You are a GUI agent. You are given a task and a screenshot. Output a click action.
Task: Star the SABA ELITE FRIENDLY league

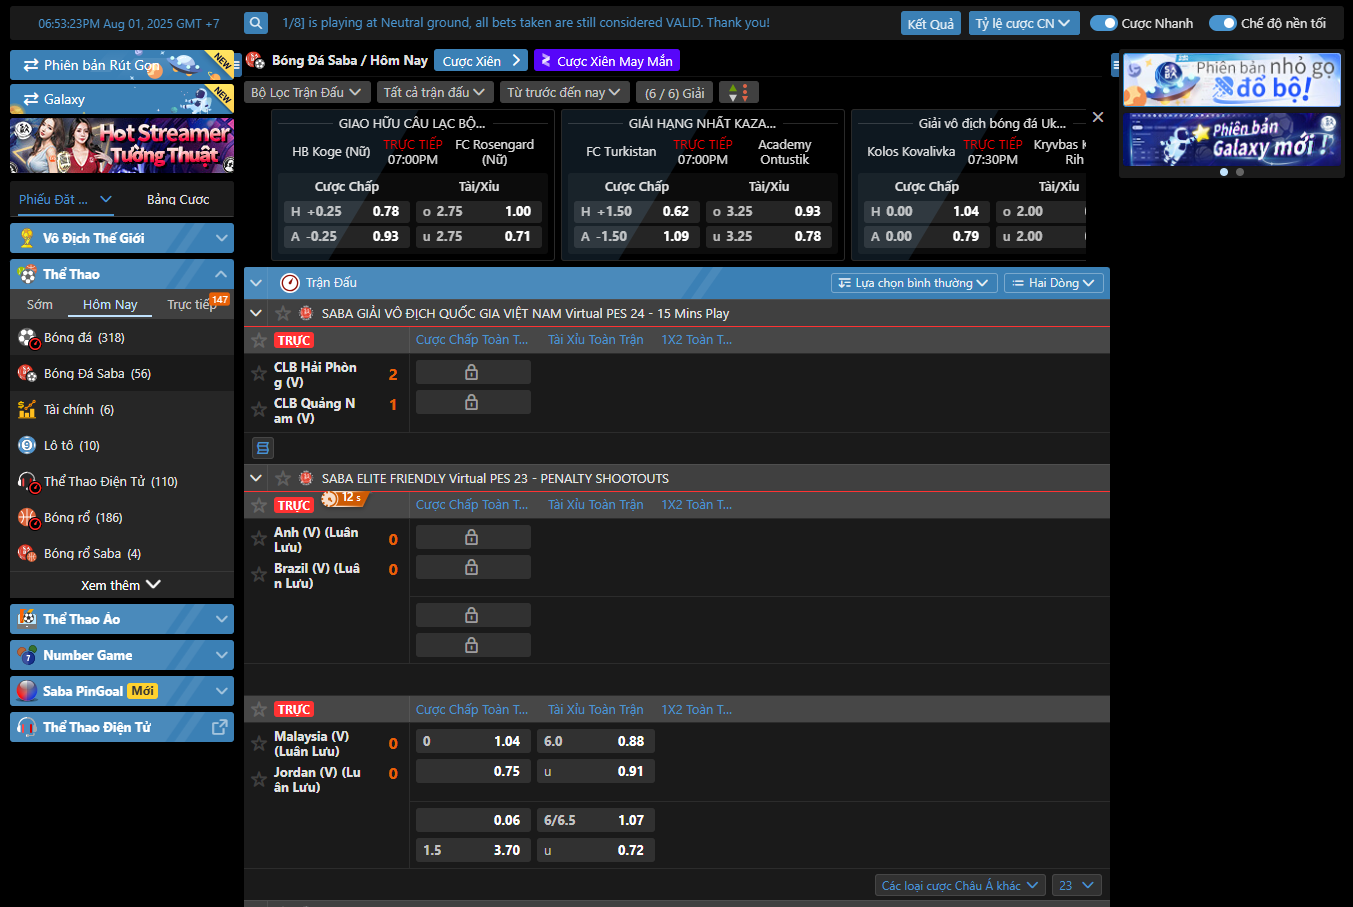click(x=283, y=478)
